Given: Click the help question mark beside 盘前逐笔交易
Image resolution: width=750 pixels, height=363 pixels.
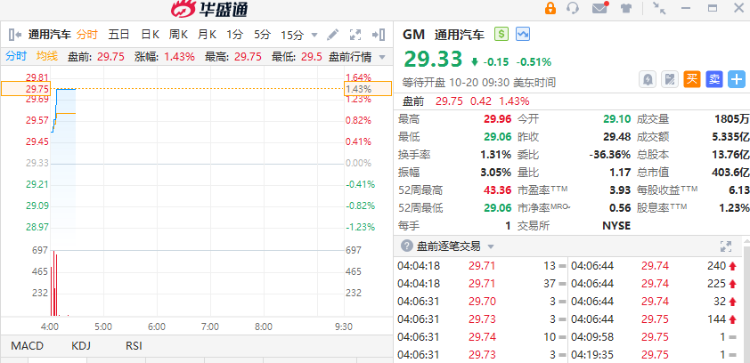Looking at the screenshot, I should pyautogui.click(x=407, y=246).
